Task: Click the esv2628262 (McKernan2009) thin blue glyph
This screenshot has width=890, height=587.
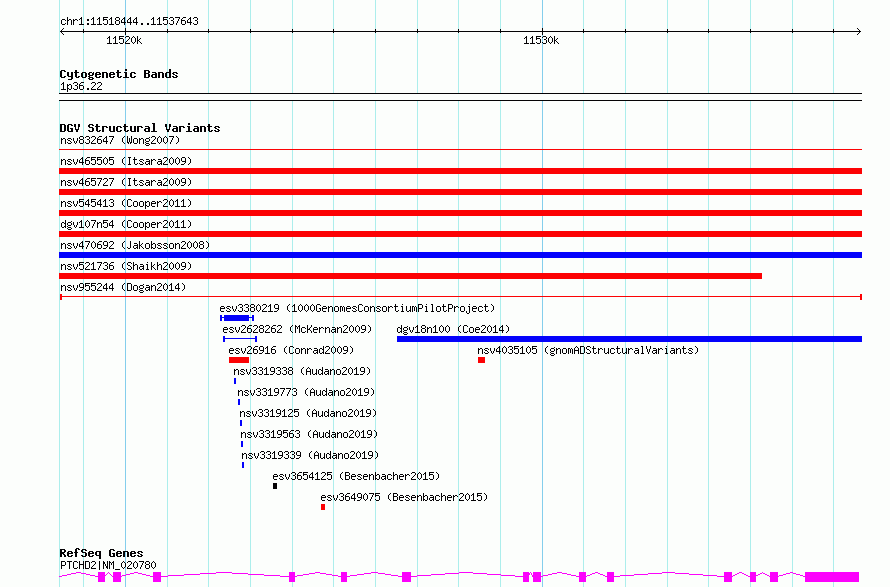Action: click(240, 339)
